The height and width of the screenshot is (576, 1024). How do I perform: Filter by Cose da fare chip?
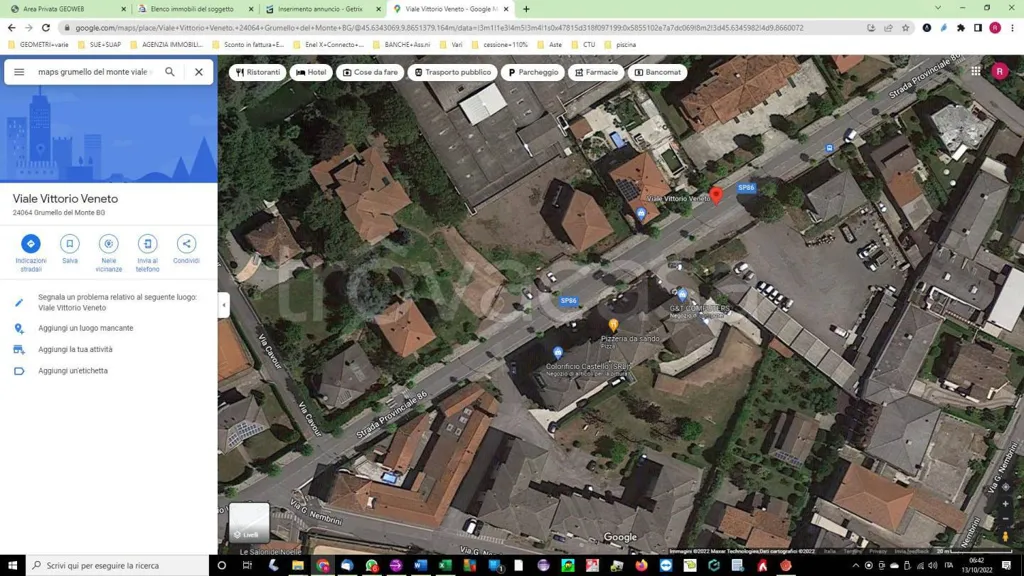coord(370,72)
